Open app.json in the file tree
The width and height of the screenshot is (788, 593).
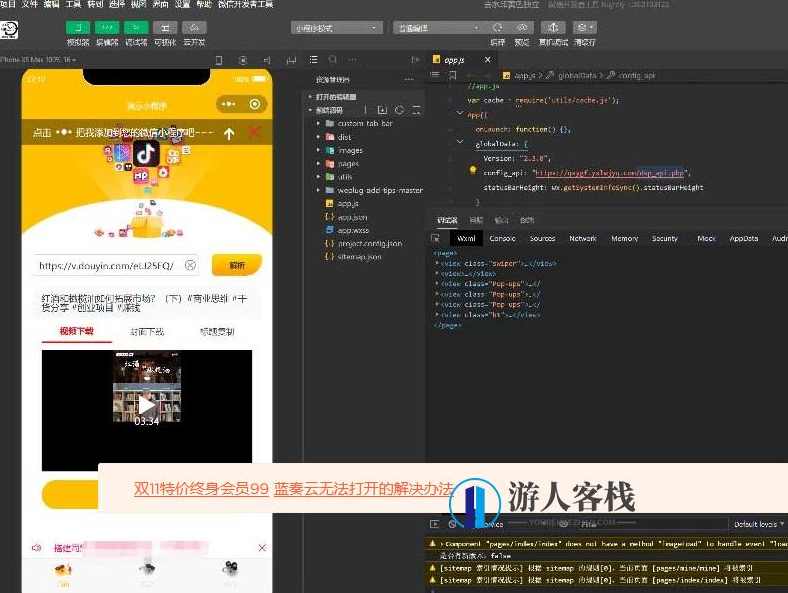(352, 217)
